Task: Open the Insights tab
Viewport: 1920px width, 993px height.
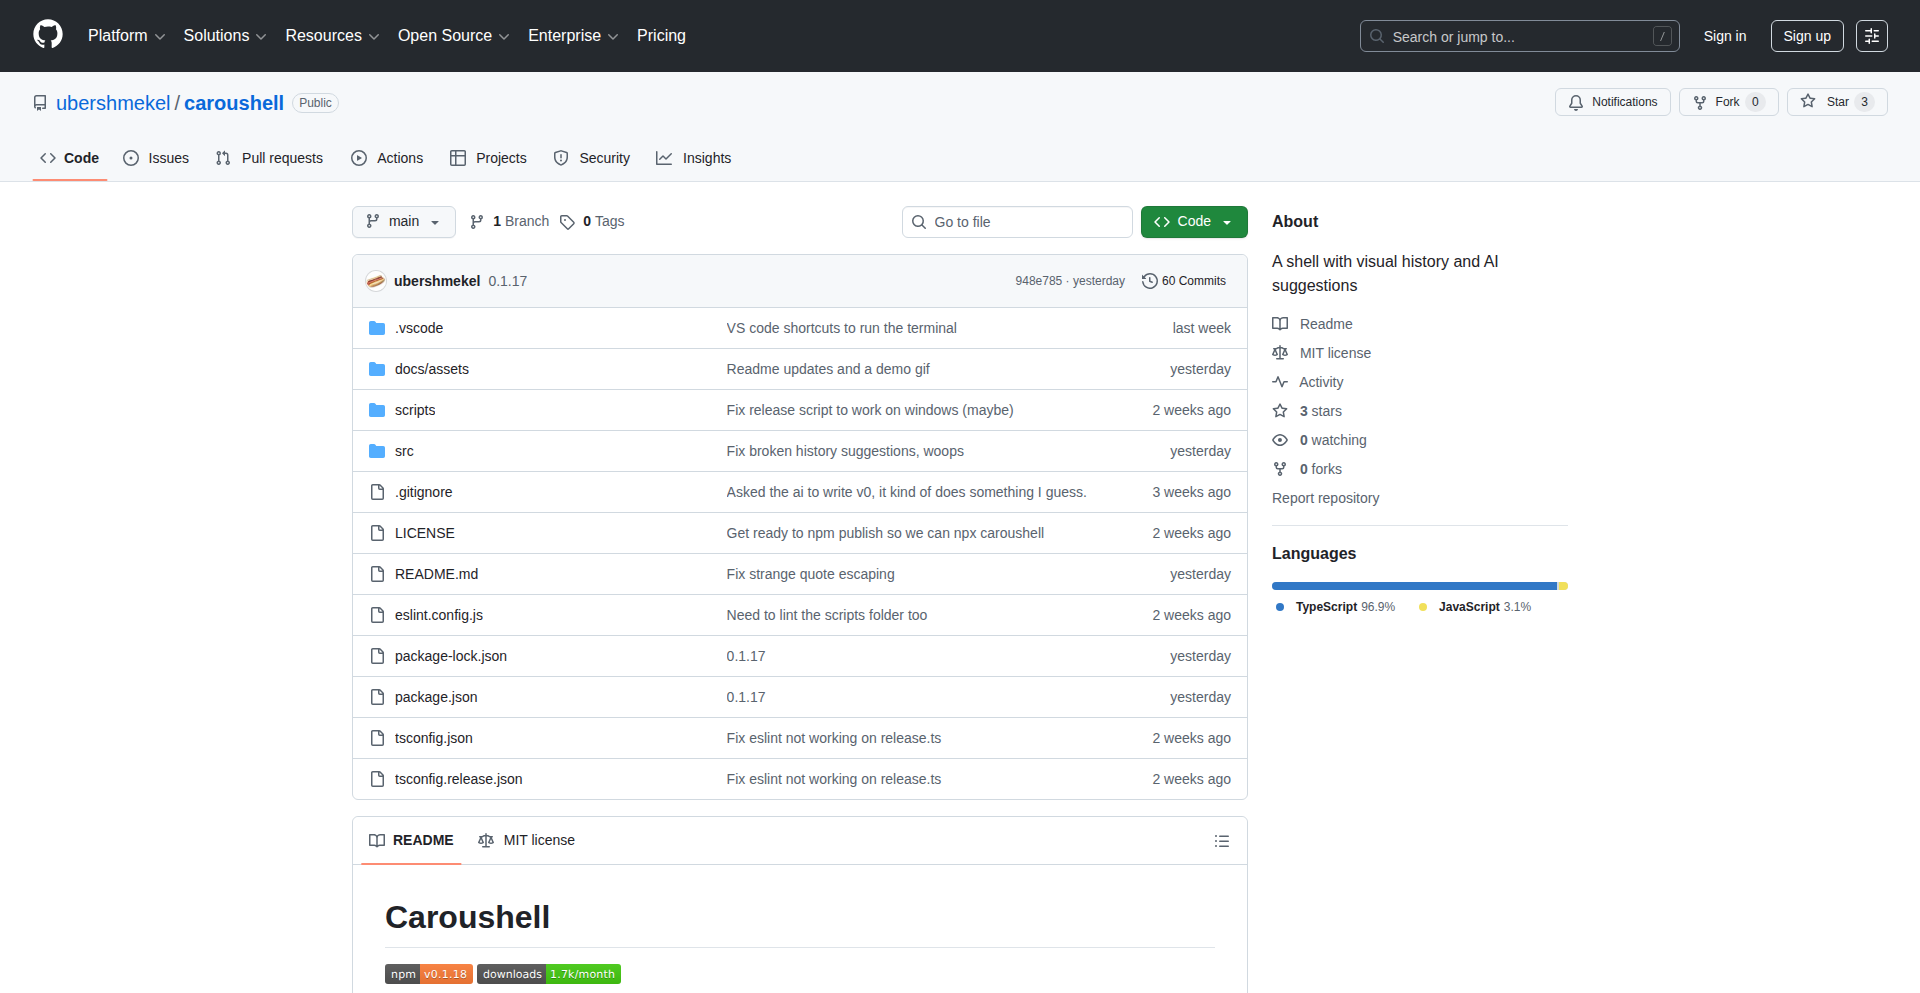Action: (694, 158)
